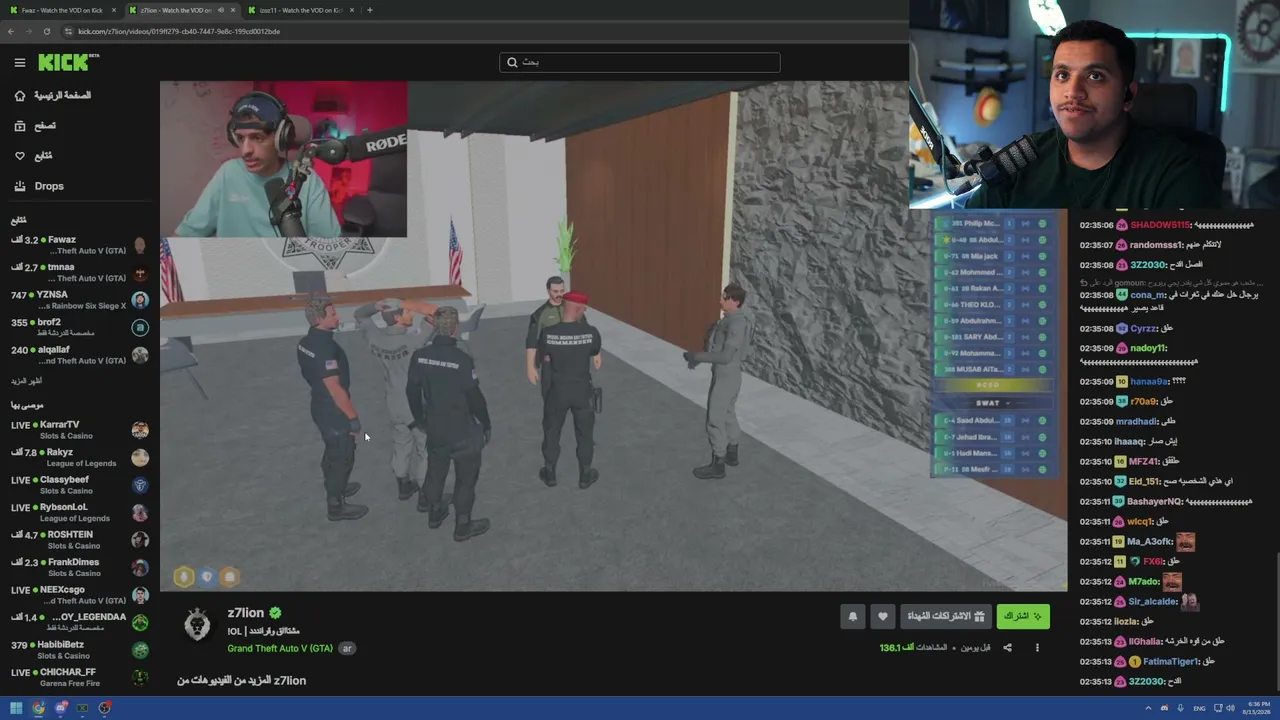Follow z7lion with the heart button
This screenshot has height=720, width=1280.
[x=882, y=616]
